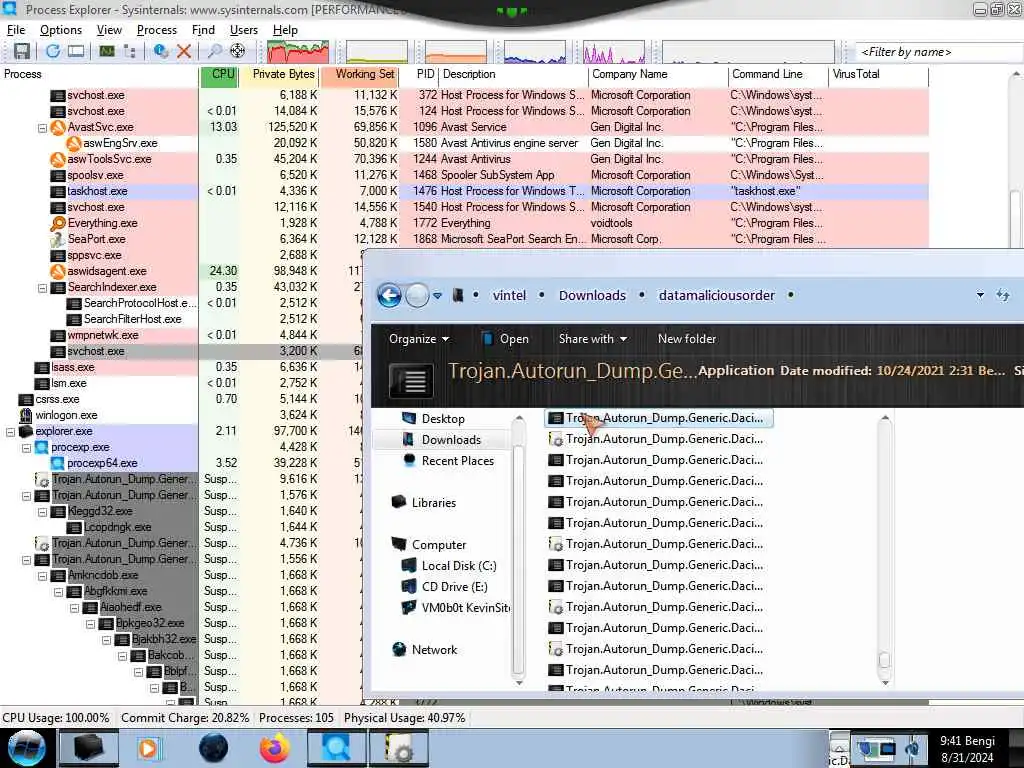This screenshot has width=1024, height=768.
Task: Open the Help menu
Action: tap(285, 30)
